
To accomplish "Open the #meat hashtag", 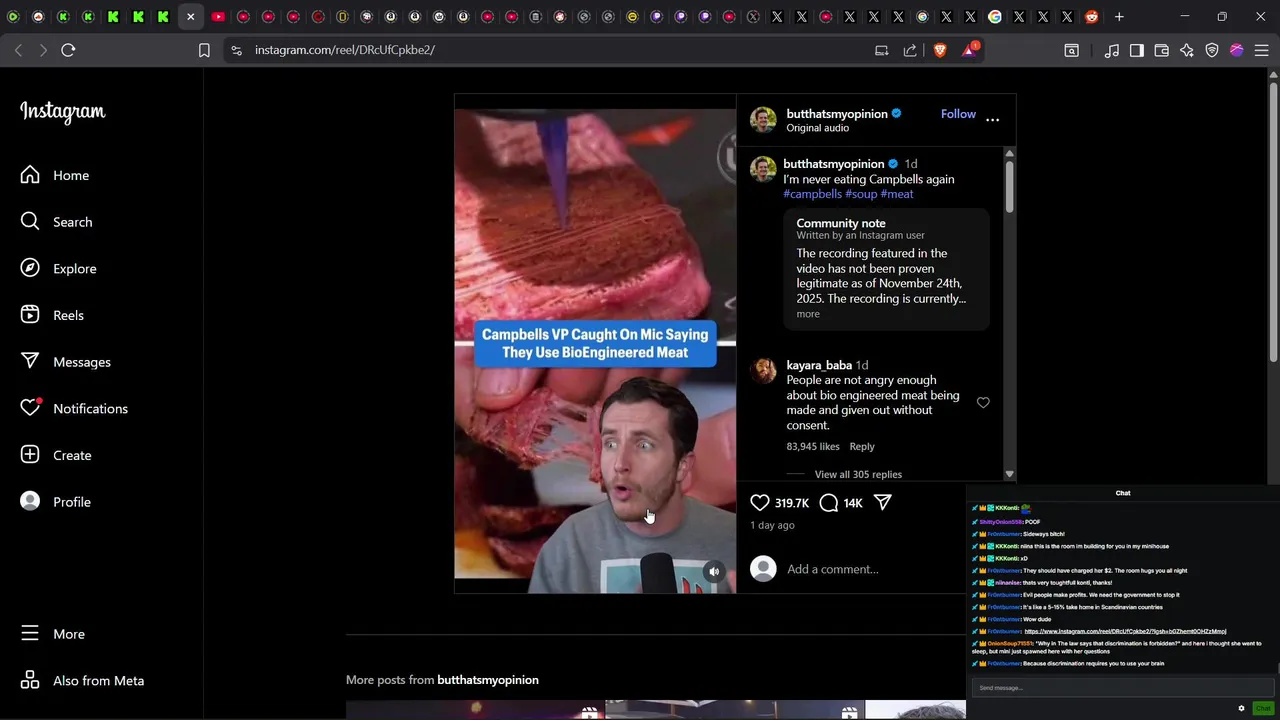I will [897, 194].
